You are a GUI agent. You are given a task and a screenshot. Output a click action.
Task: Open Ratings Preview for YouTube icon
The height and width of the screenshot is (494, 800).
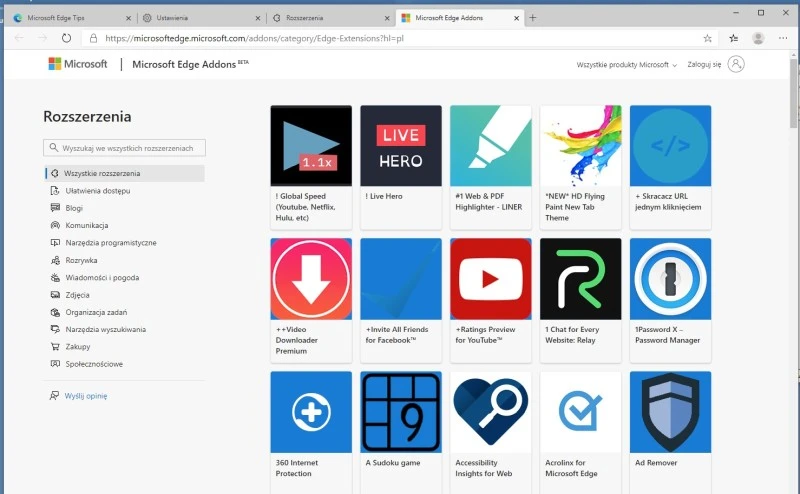[x=490, y=279]
